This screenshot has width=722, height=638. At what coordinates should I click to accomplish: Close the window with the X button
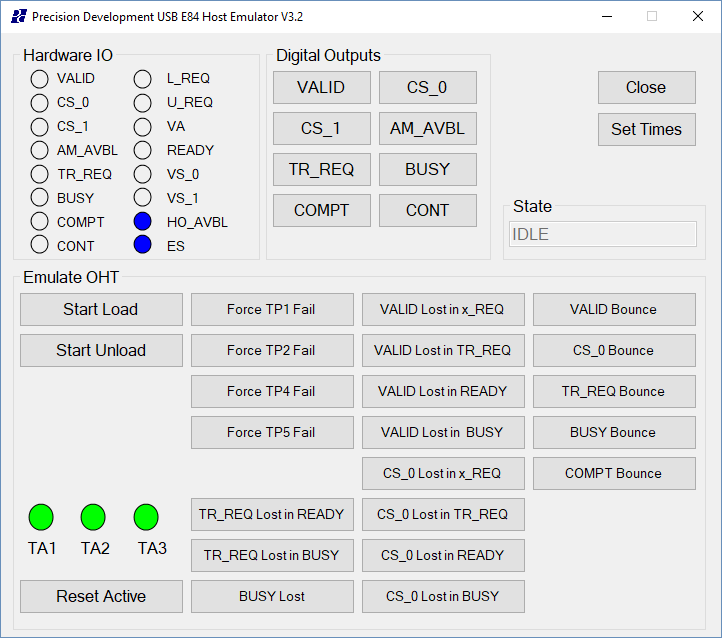[698, 17]
